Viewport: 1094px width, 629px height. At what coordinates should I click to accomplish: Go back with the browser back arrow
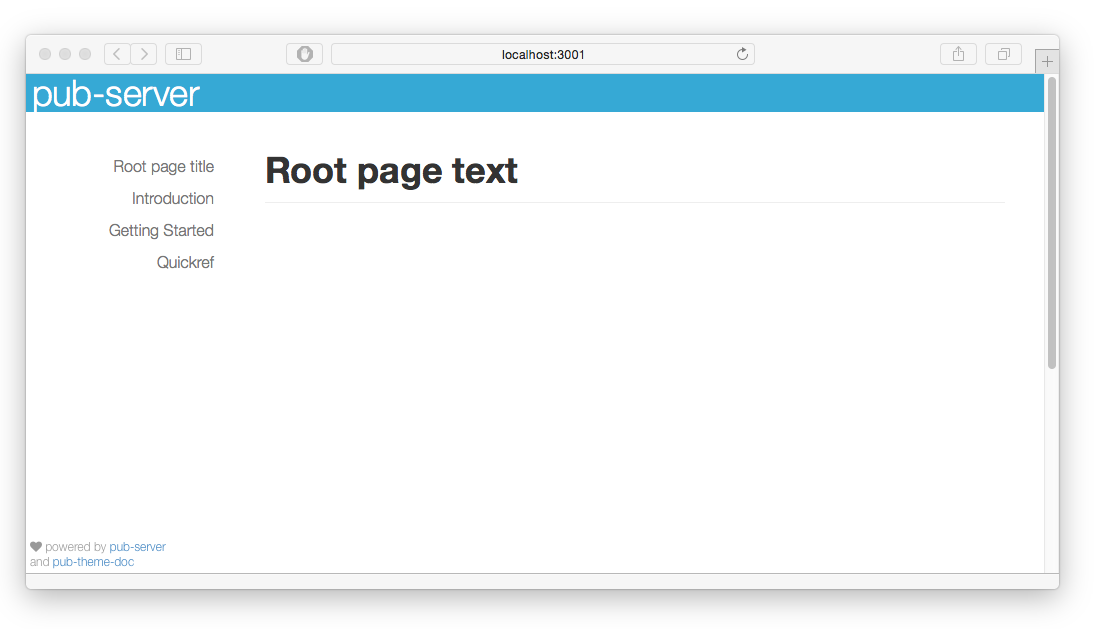coord(117,54)
